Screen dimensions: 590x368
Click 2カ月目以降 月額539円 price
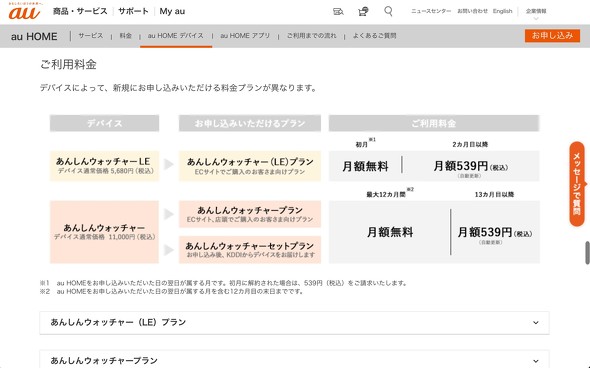(470, 166)
